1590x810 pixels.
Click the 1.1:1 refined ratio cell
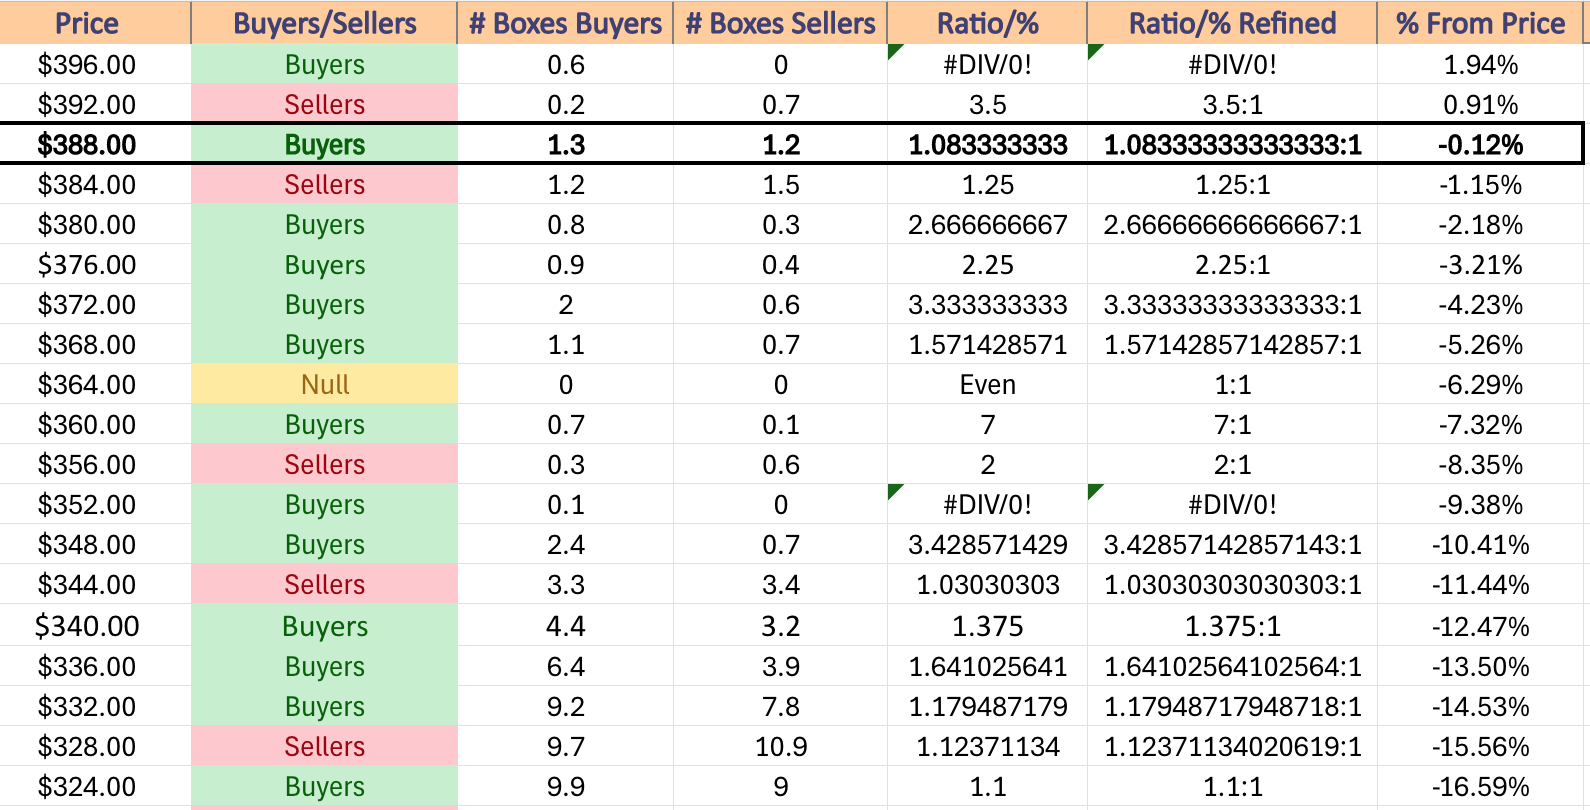(x=1232, y=787)
